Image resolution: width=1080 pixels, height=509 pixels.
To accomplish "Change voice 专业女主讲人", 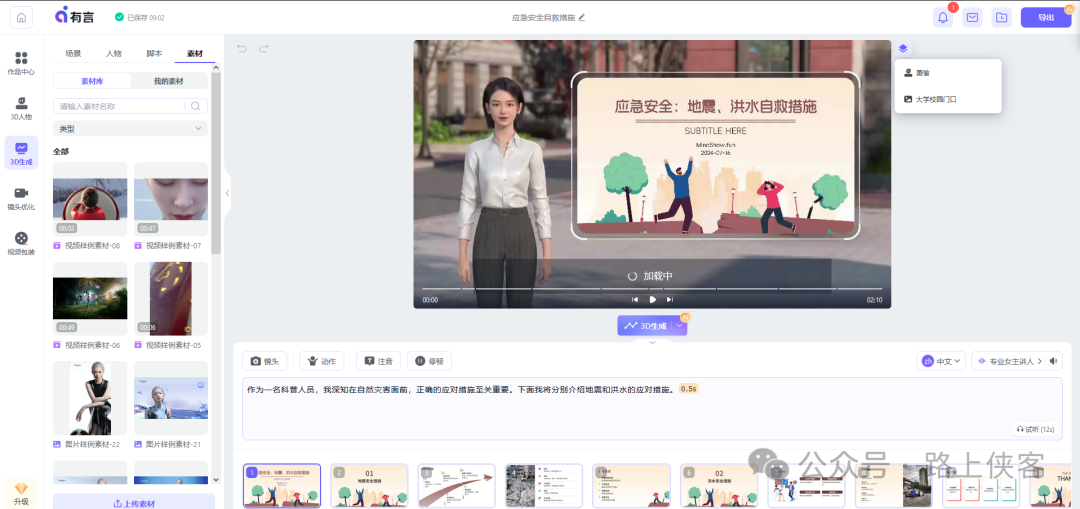I will (1008, 361).
